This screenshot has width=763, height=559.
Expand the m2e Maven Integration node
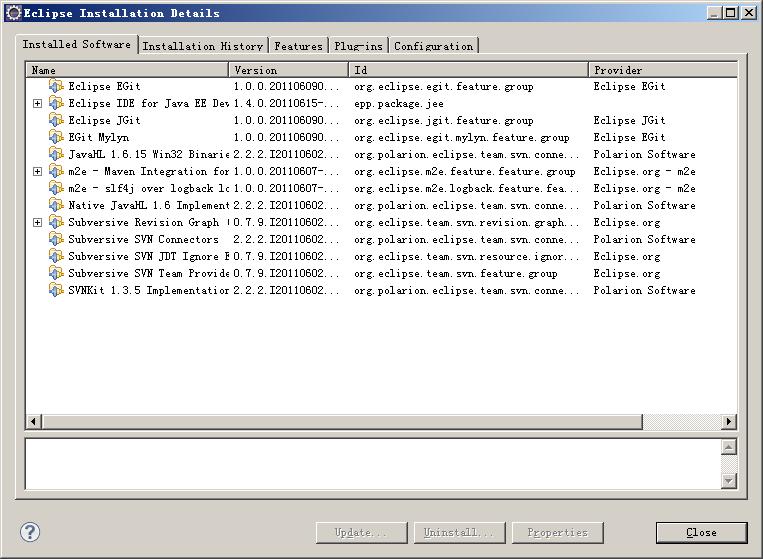(x=37, y=172)
